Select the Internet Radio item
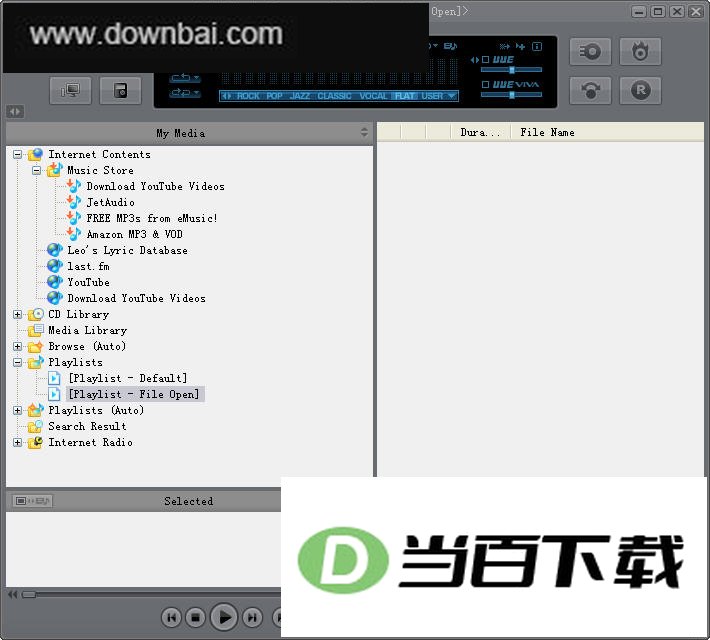Image resolution: width=710 pixels, height=640 pixels. [x=90, y=443]
